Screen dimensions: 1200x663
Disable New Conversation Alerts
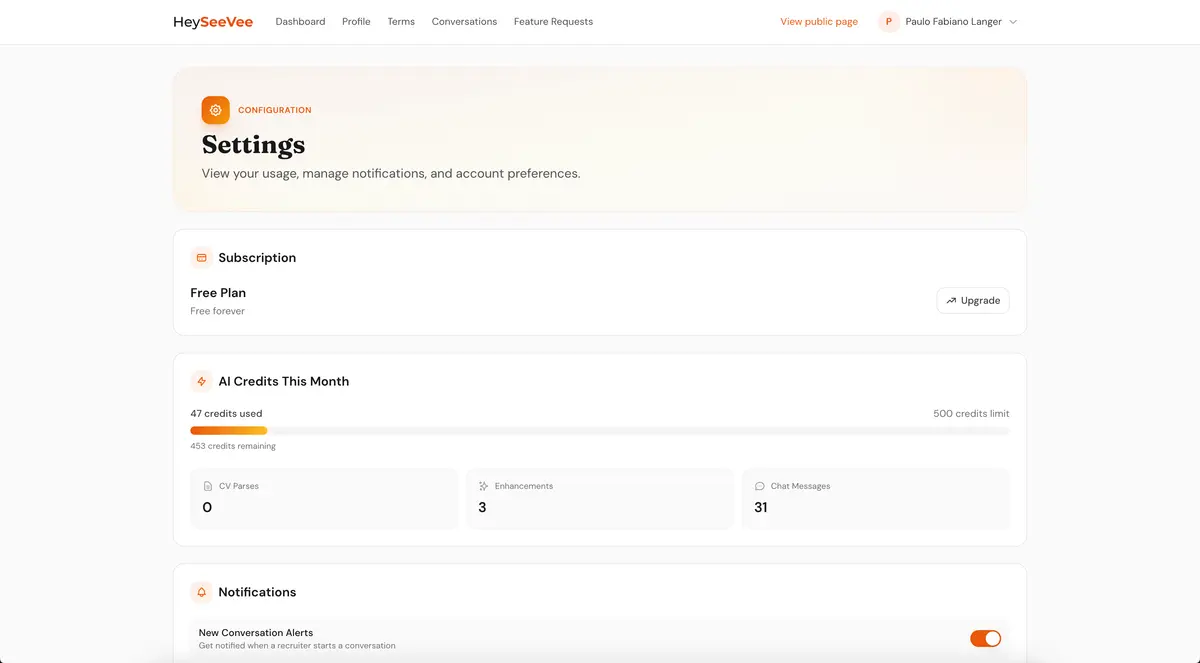click(x=985, y=638)
